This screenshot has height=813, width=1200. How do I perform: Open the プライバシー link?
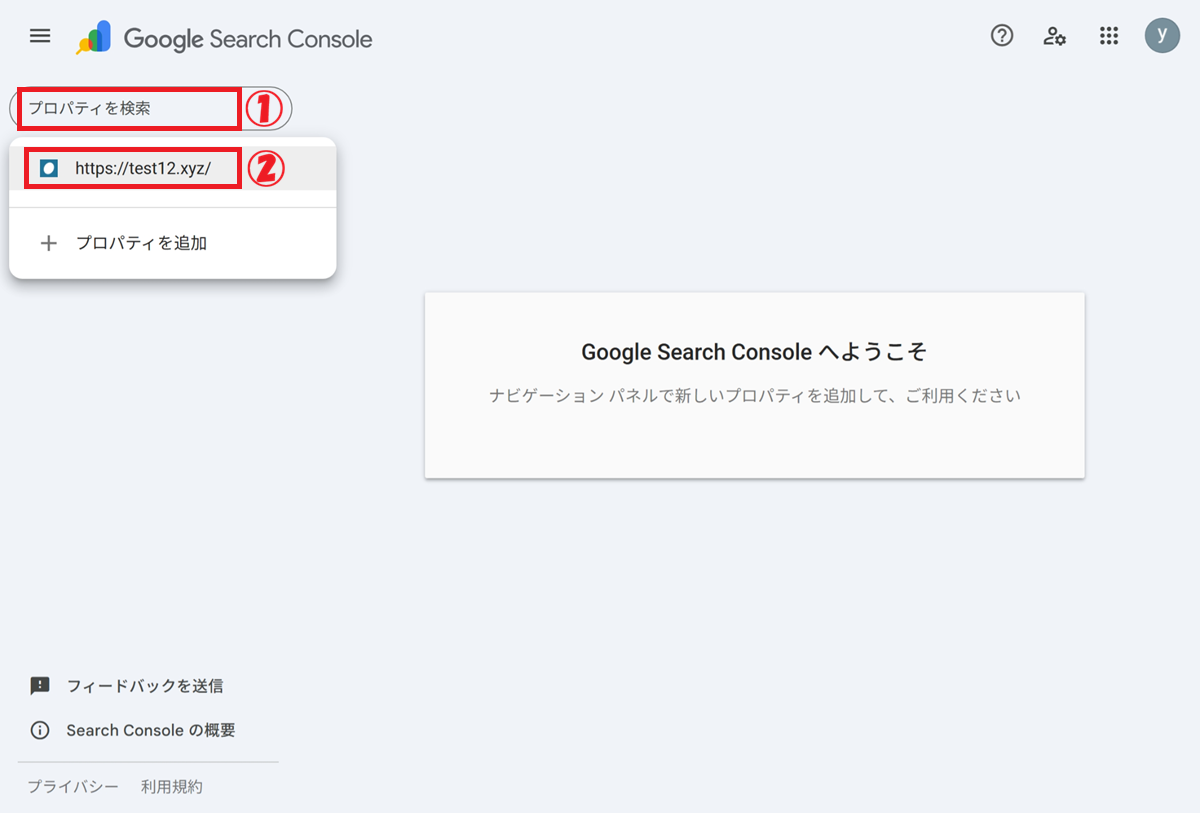click(73, 787)
